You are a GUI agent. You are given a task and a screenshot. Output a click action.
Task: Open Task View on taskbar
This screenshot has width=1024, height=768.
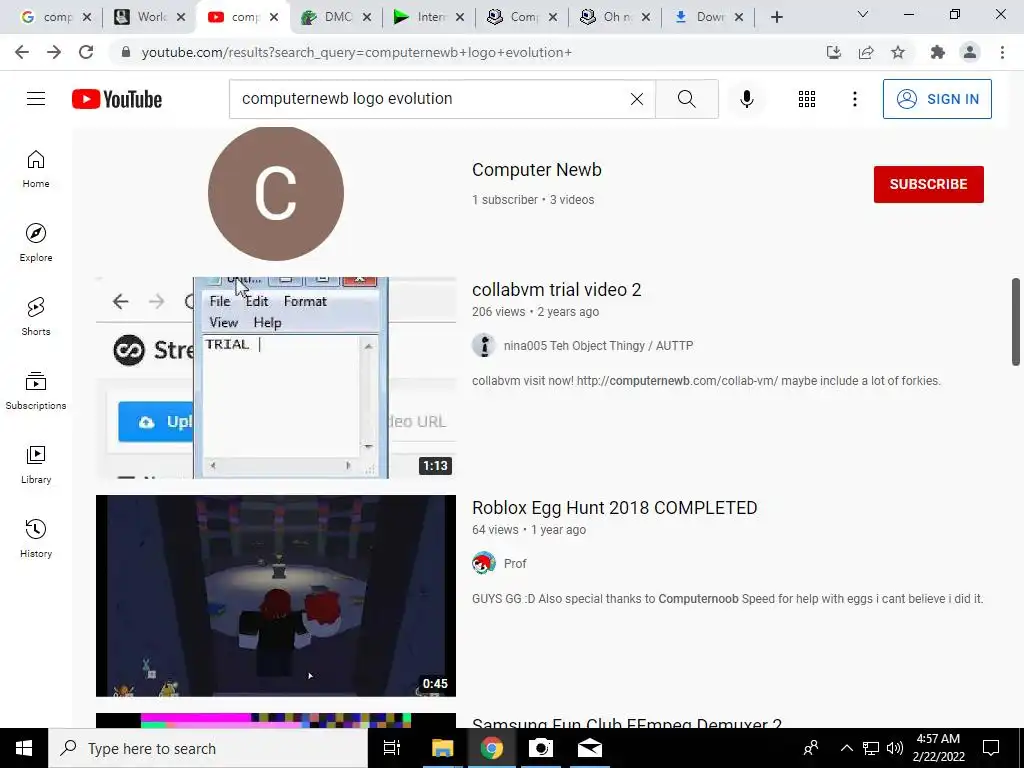pos(392,748)
